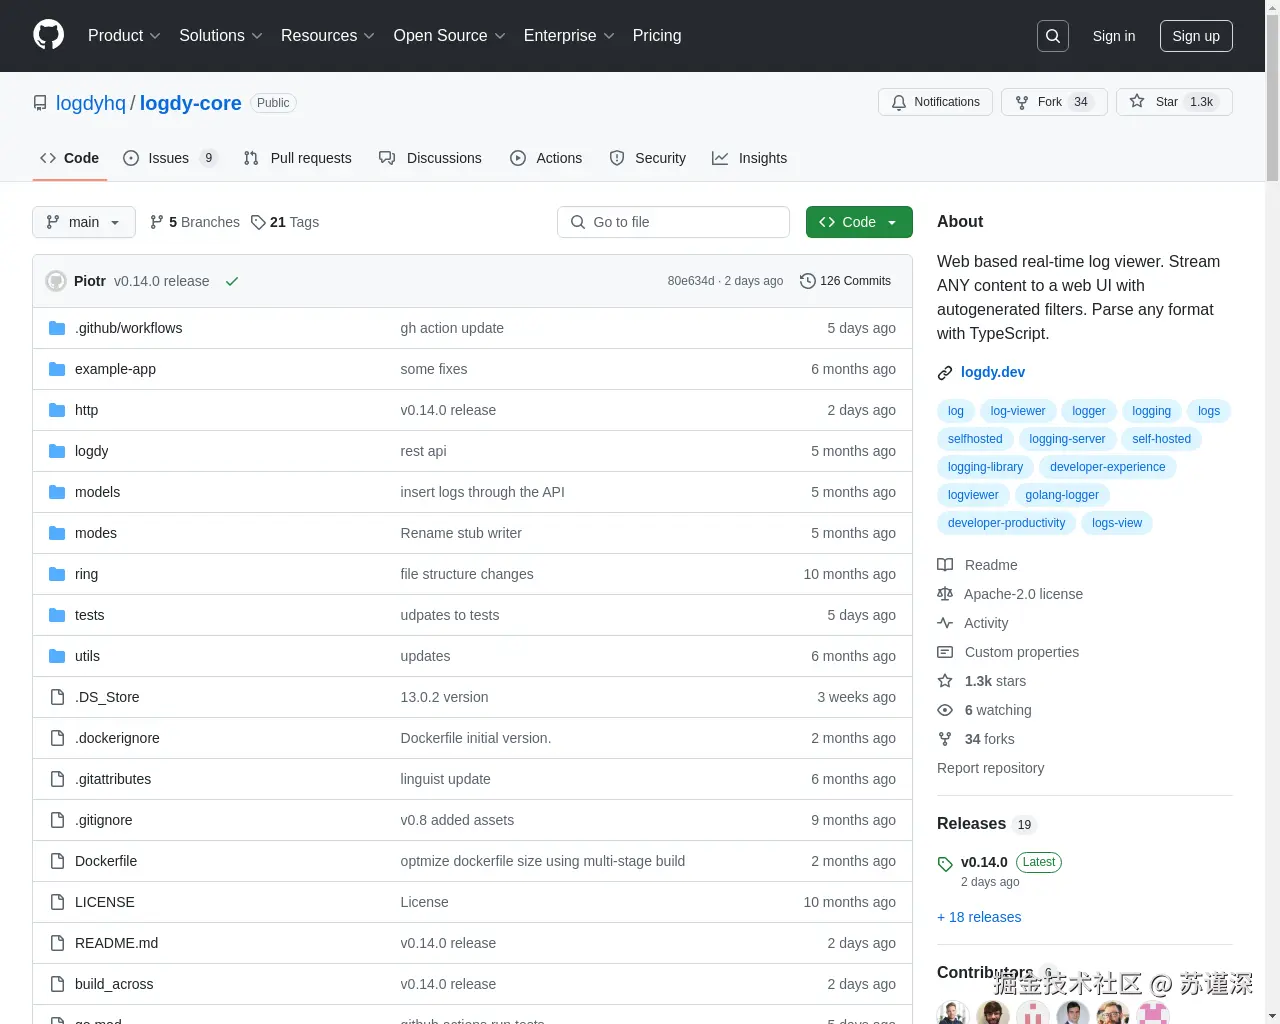Image resolution: width=1280 pixels, height=1024 pixels.
Task: Click the folder icon next to http
Action: click(57, 410)
